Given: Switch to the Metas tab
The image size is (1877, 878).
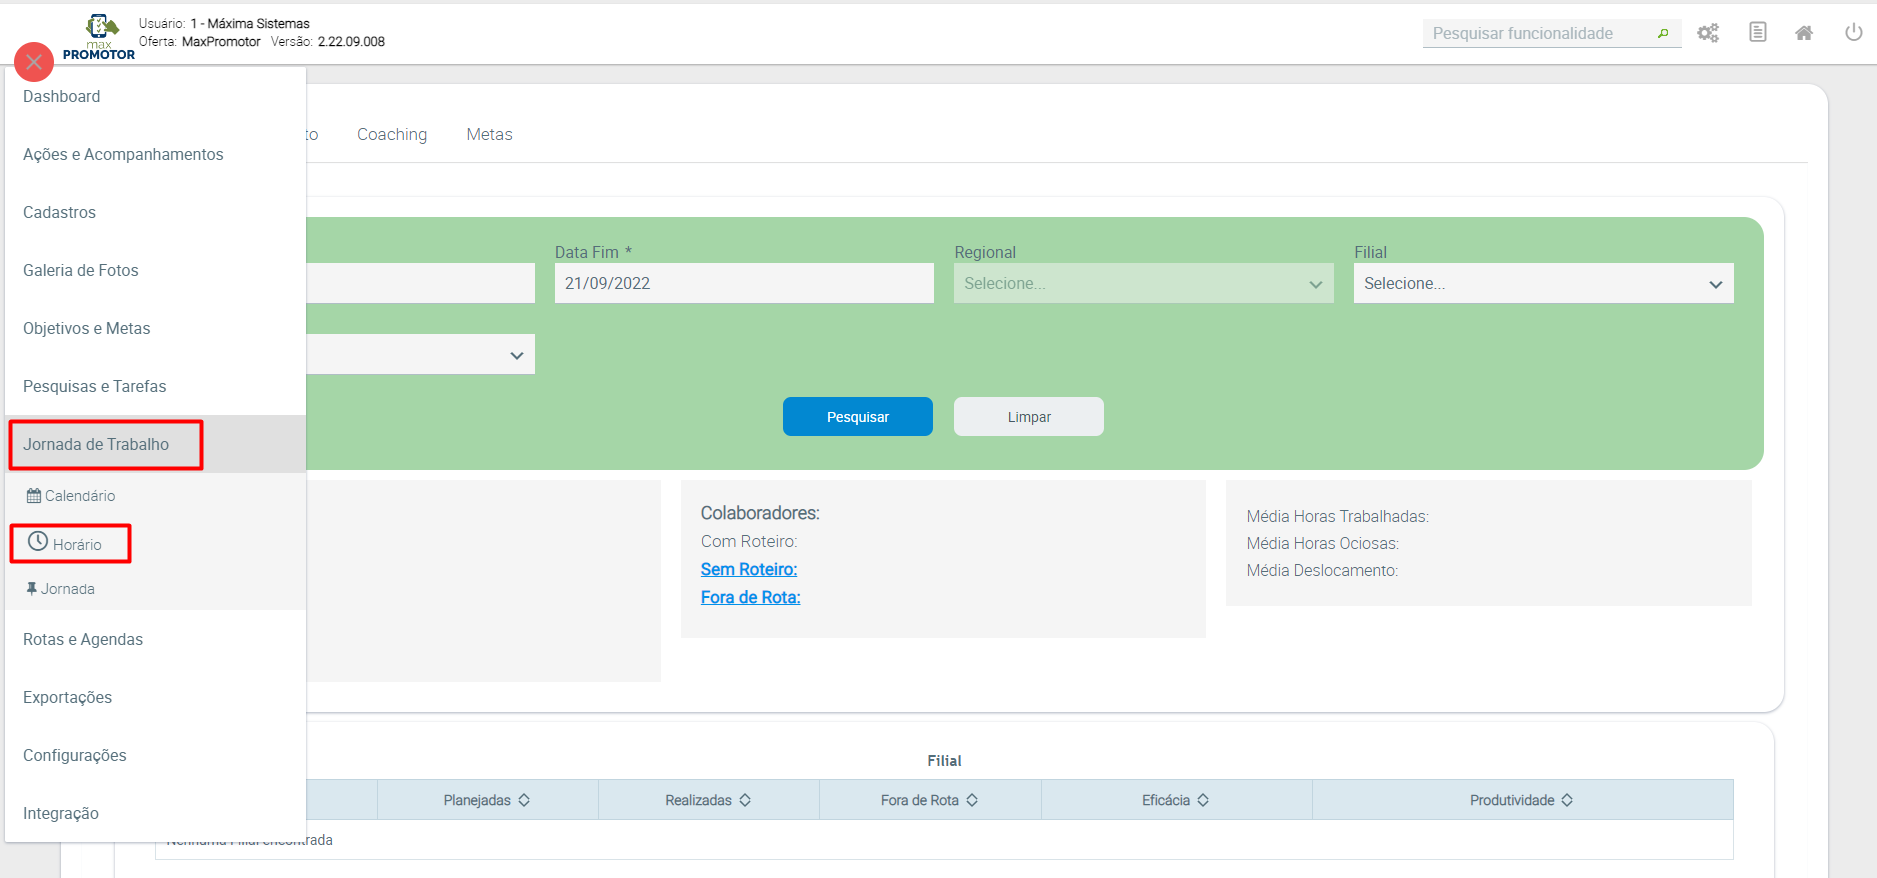Looking at the screenshot, I should point(489,134).
